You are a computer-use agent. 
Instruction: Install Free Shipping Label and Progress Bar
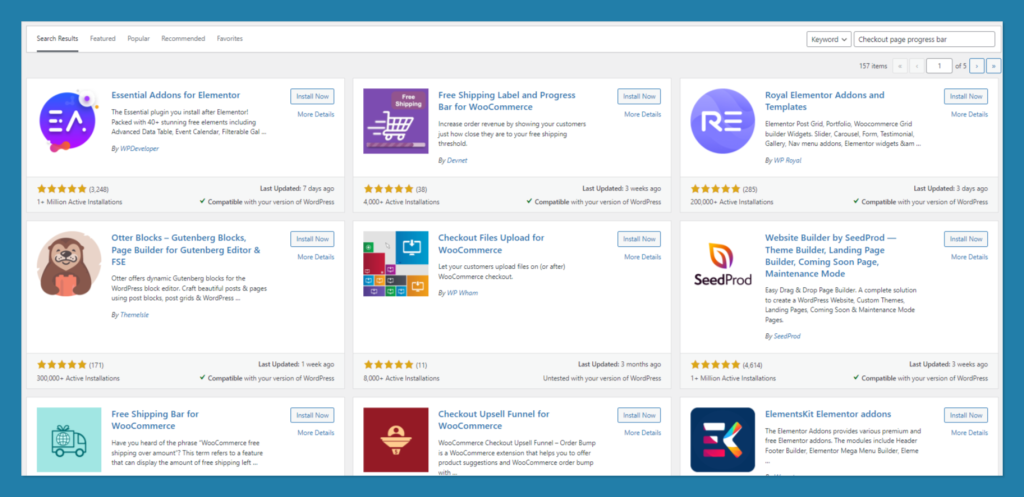(639, 97)
